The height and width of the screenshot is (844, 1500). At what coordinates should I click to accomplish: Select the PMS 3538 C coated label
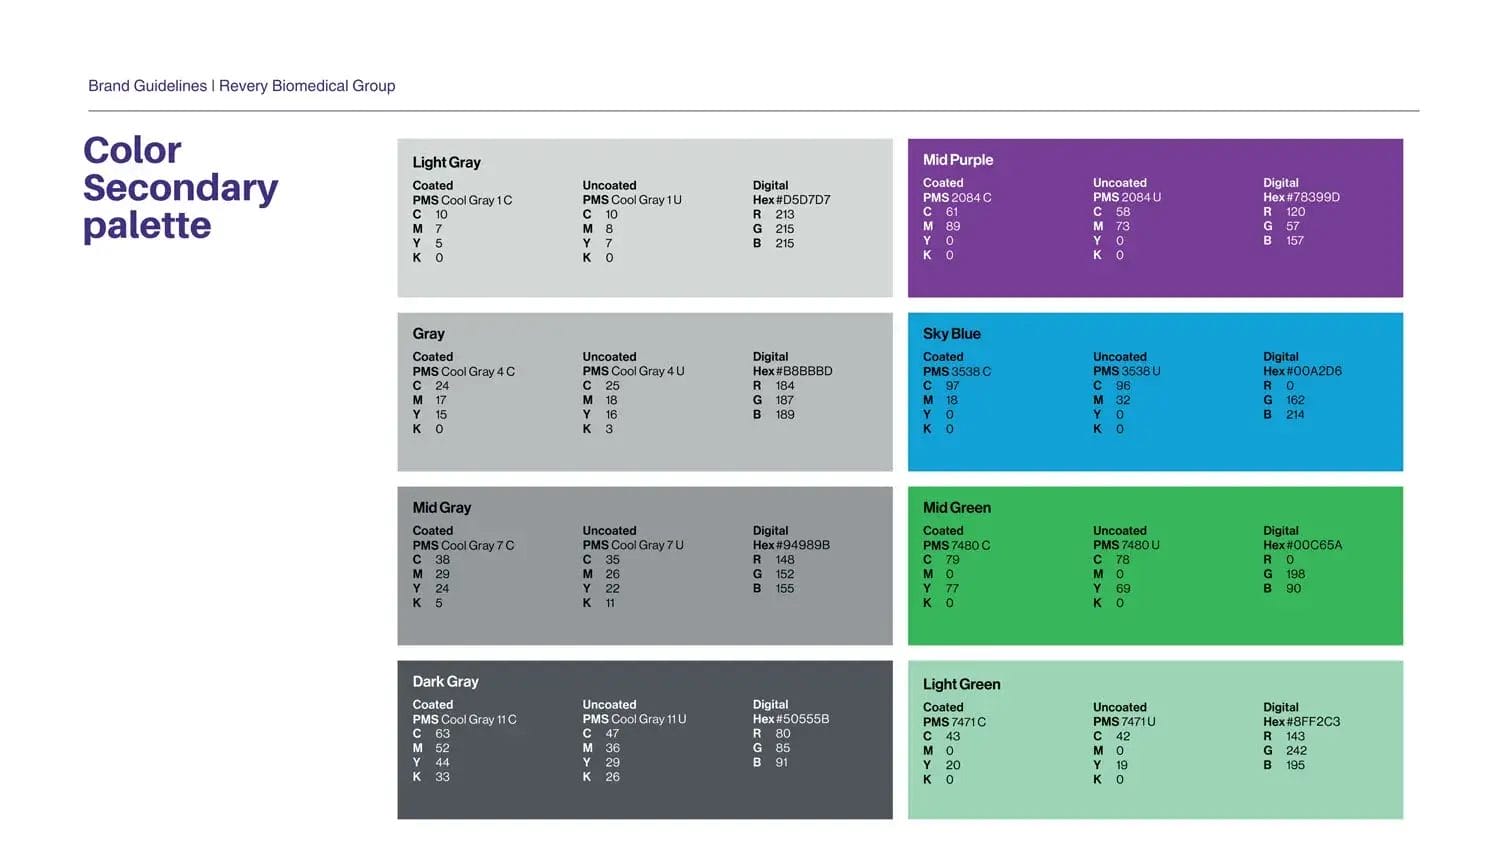coord(957,371)
